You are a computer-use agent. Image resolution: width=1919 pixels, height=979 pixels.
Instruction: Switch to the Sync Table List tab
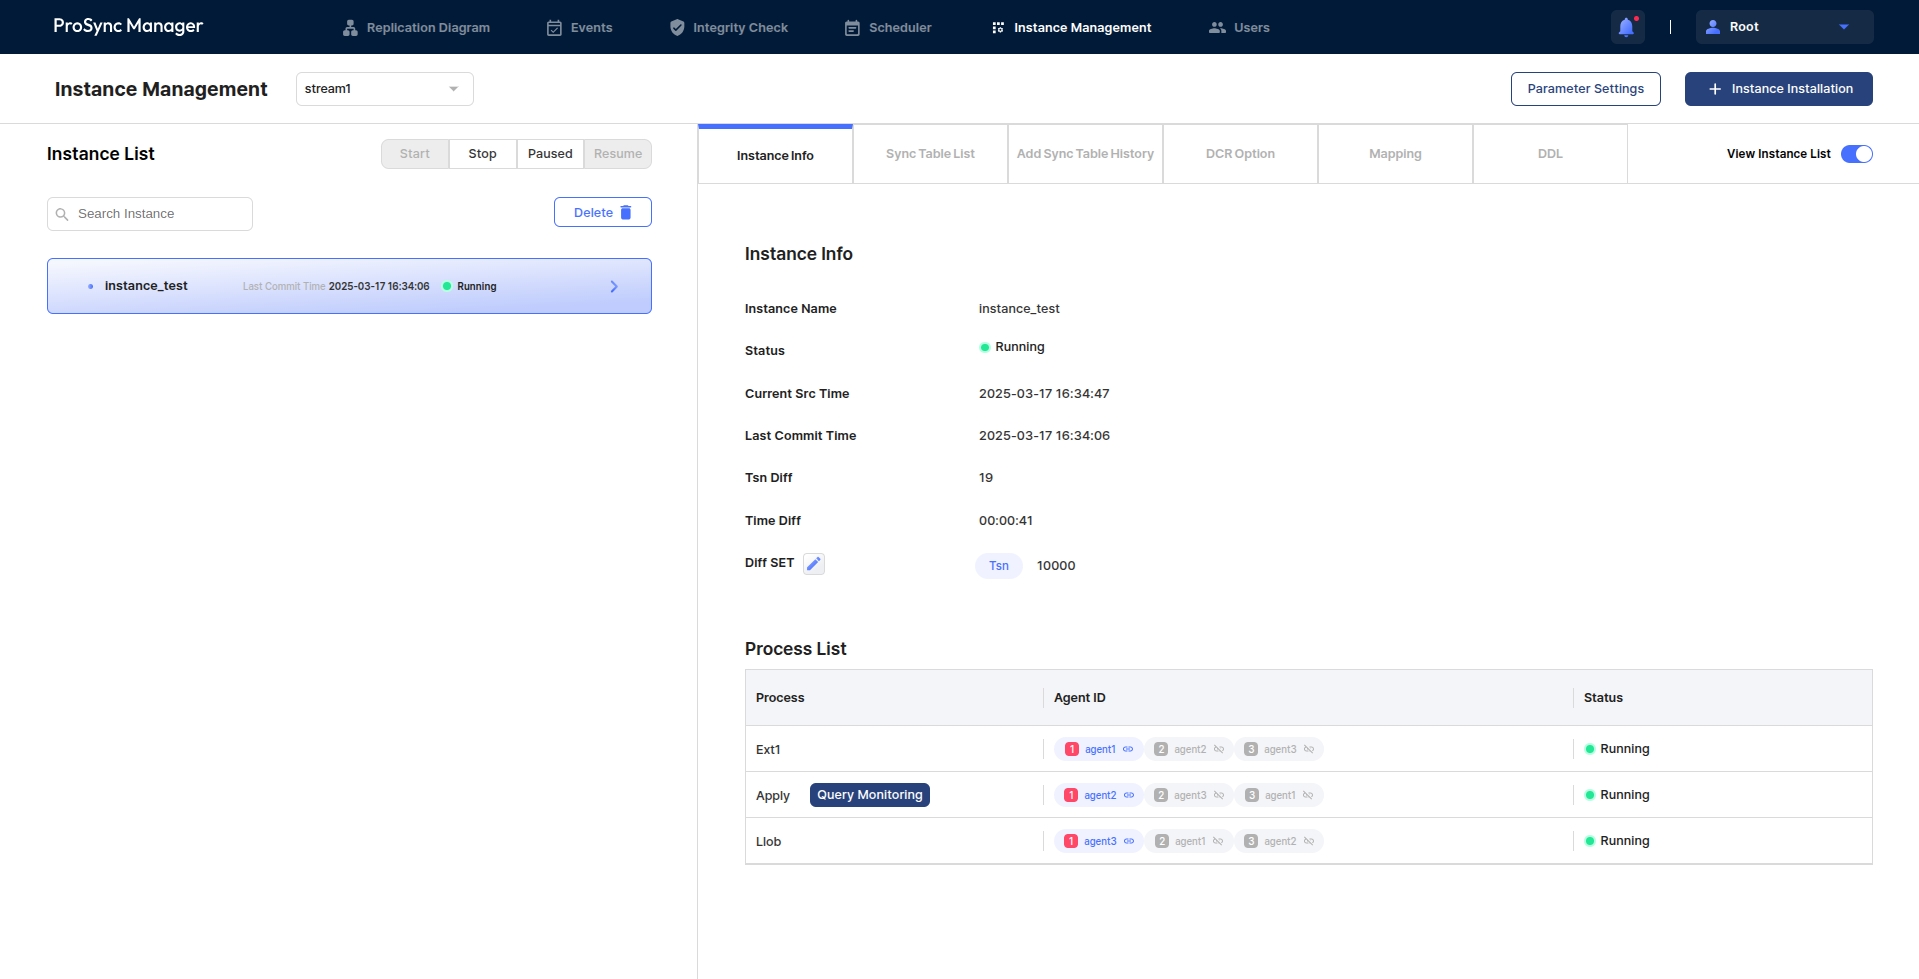pyautogui.click(x=930, y=154)
